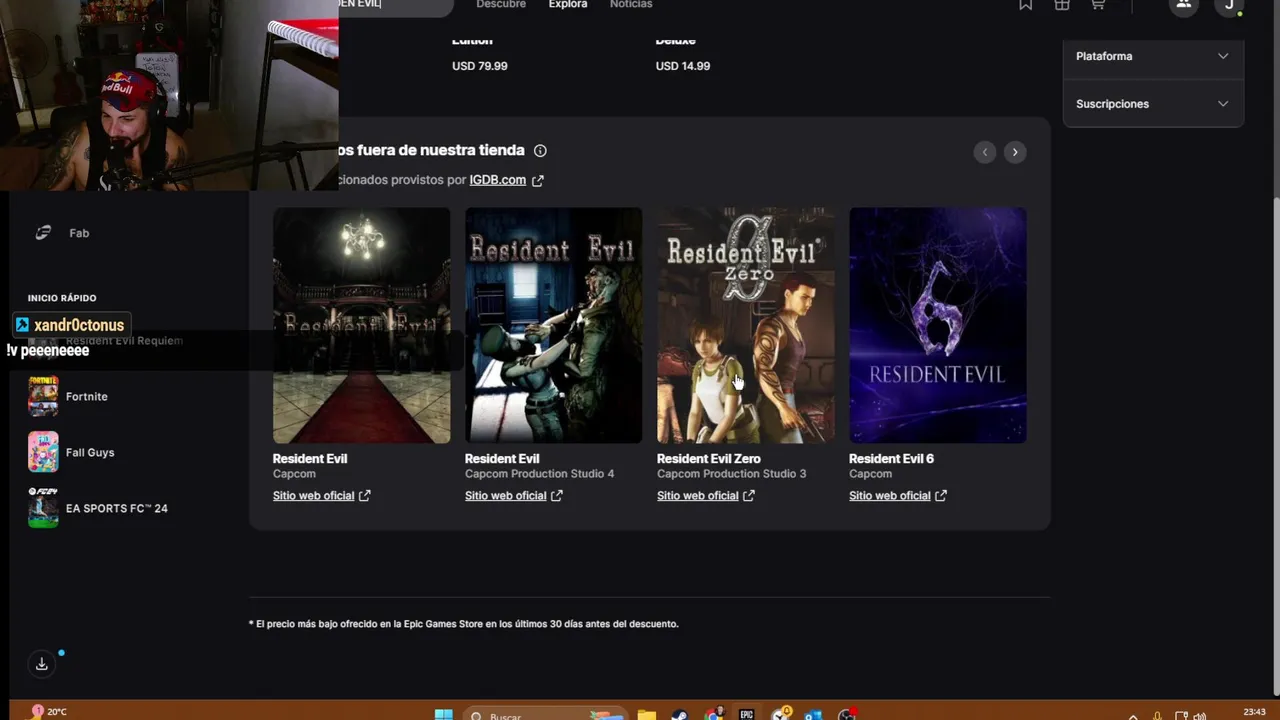Click the Resident Evil 6 cover art

[x=937, y=325]
